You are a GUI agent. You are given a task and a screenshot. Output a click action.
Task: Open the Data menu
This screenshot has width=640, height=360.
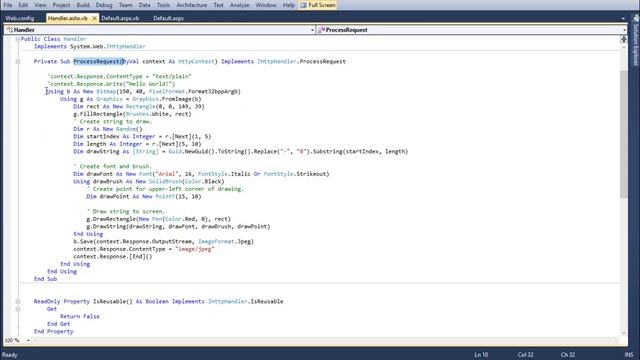coord(144,5)
